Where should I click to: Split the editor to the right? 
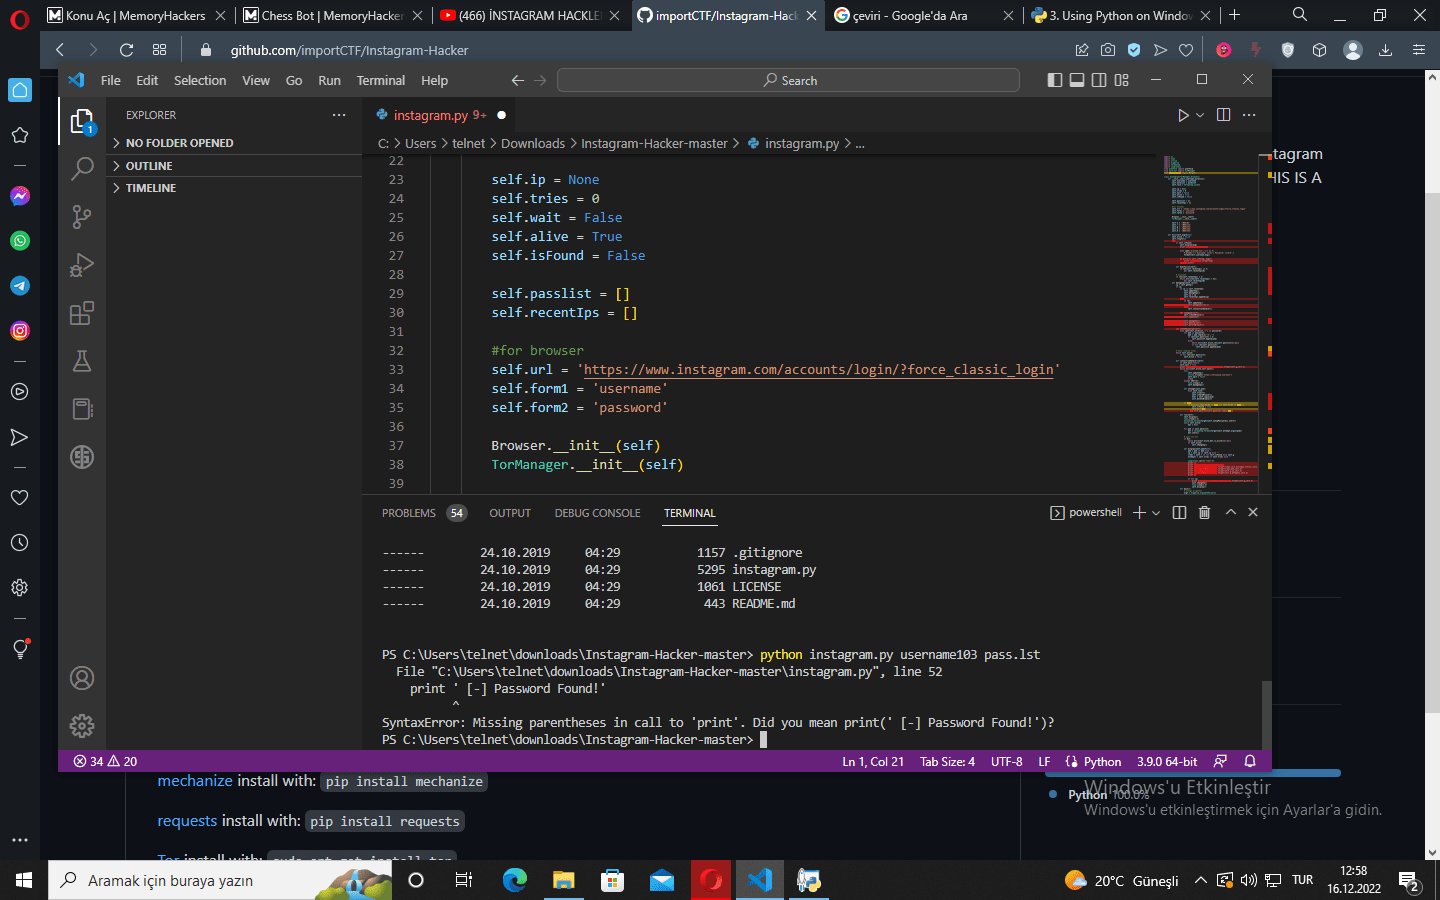[1223, 115]
